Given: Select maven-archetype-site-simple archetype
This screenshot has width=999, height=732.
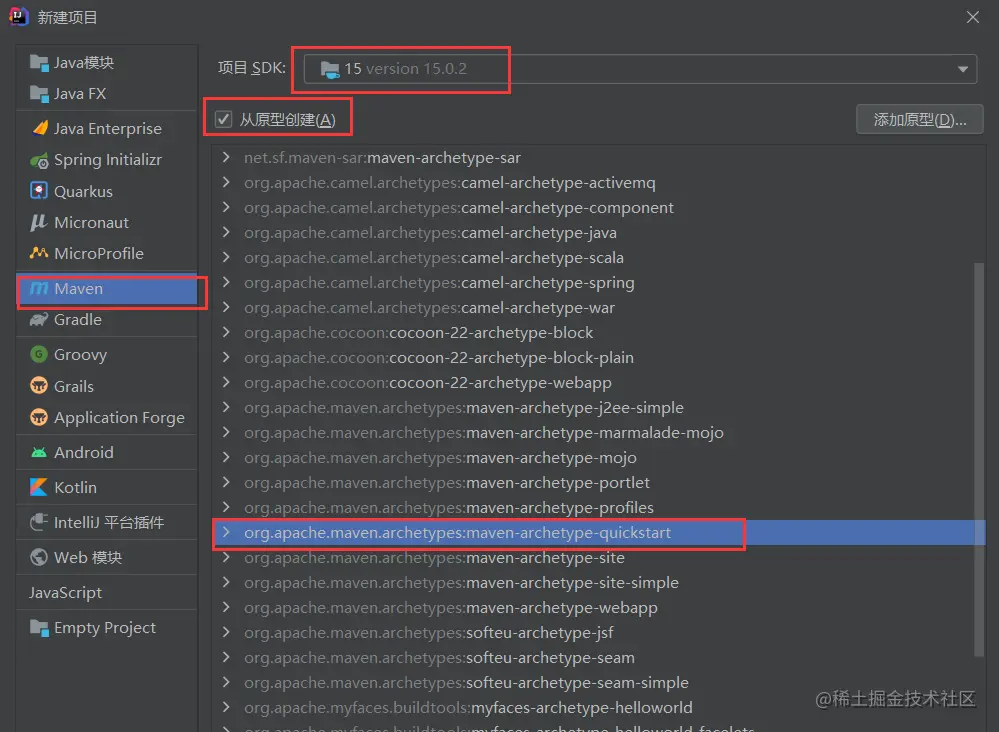Looking at the screenshot, I should 599,582.
